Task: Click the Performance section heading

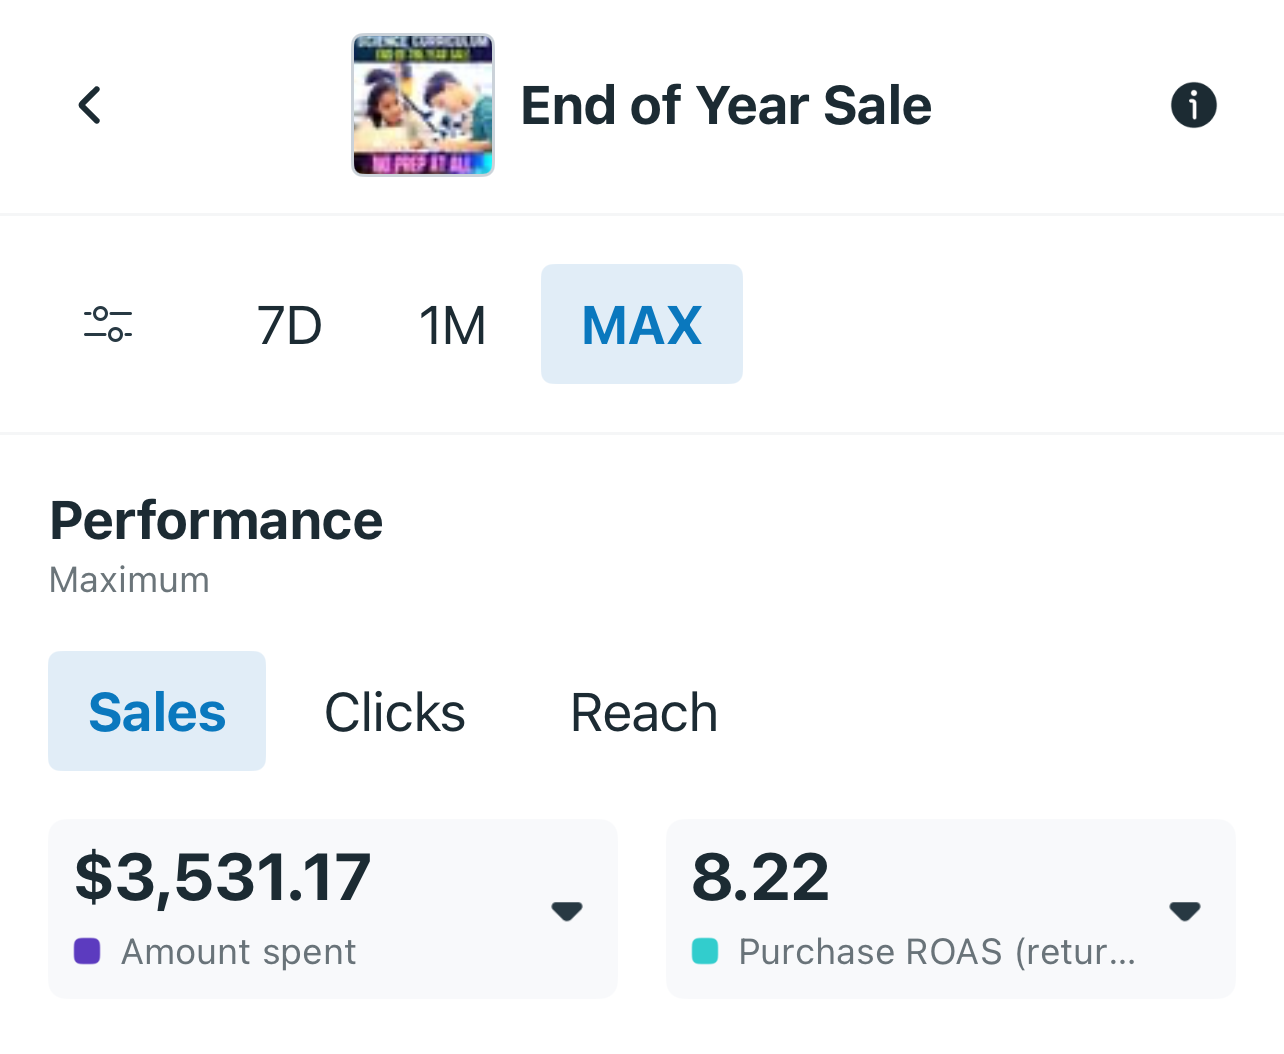Action: [x=216, y=521]
